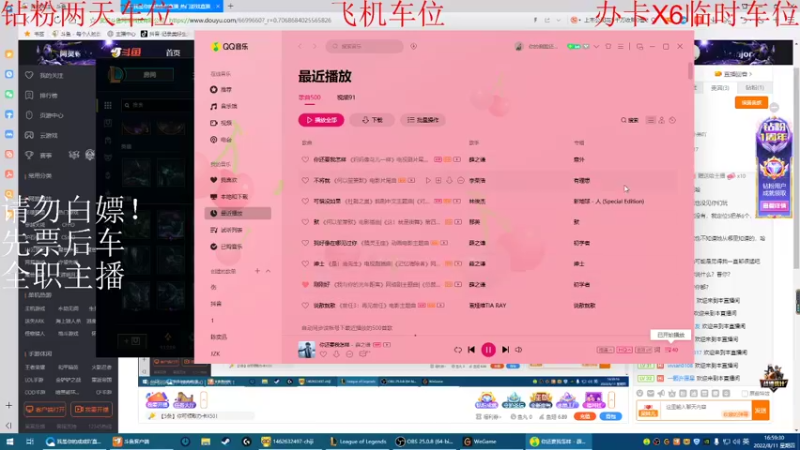Like the song 可惜没如果
The image size is (800, 450).
tap(305, 202)
